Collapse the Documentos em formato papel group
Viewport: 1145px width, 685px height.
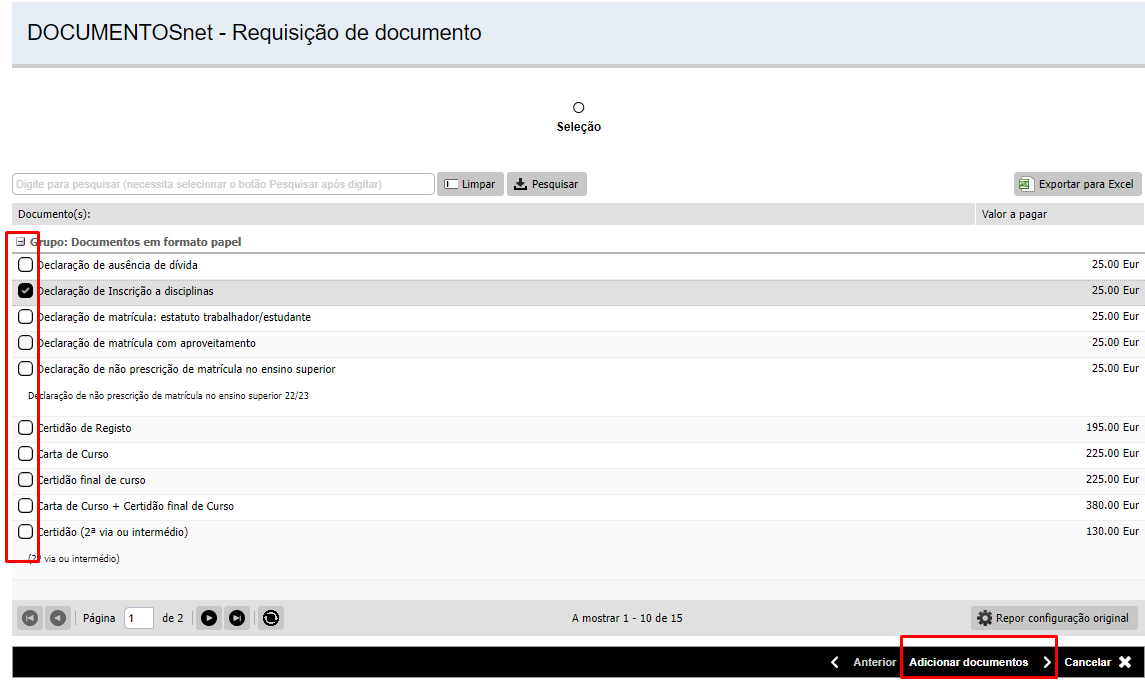pos(21,242)
